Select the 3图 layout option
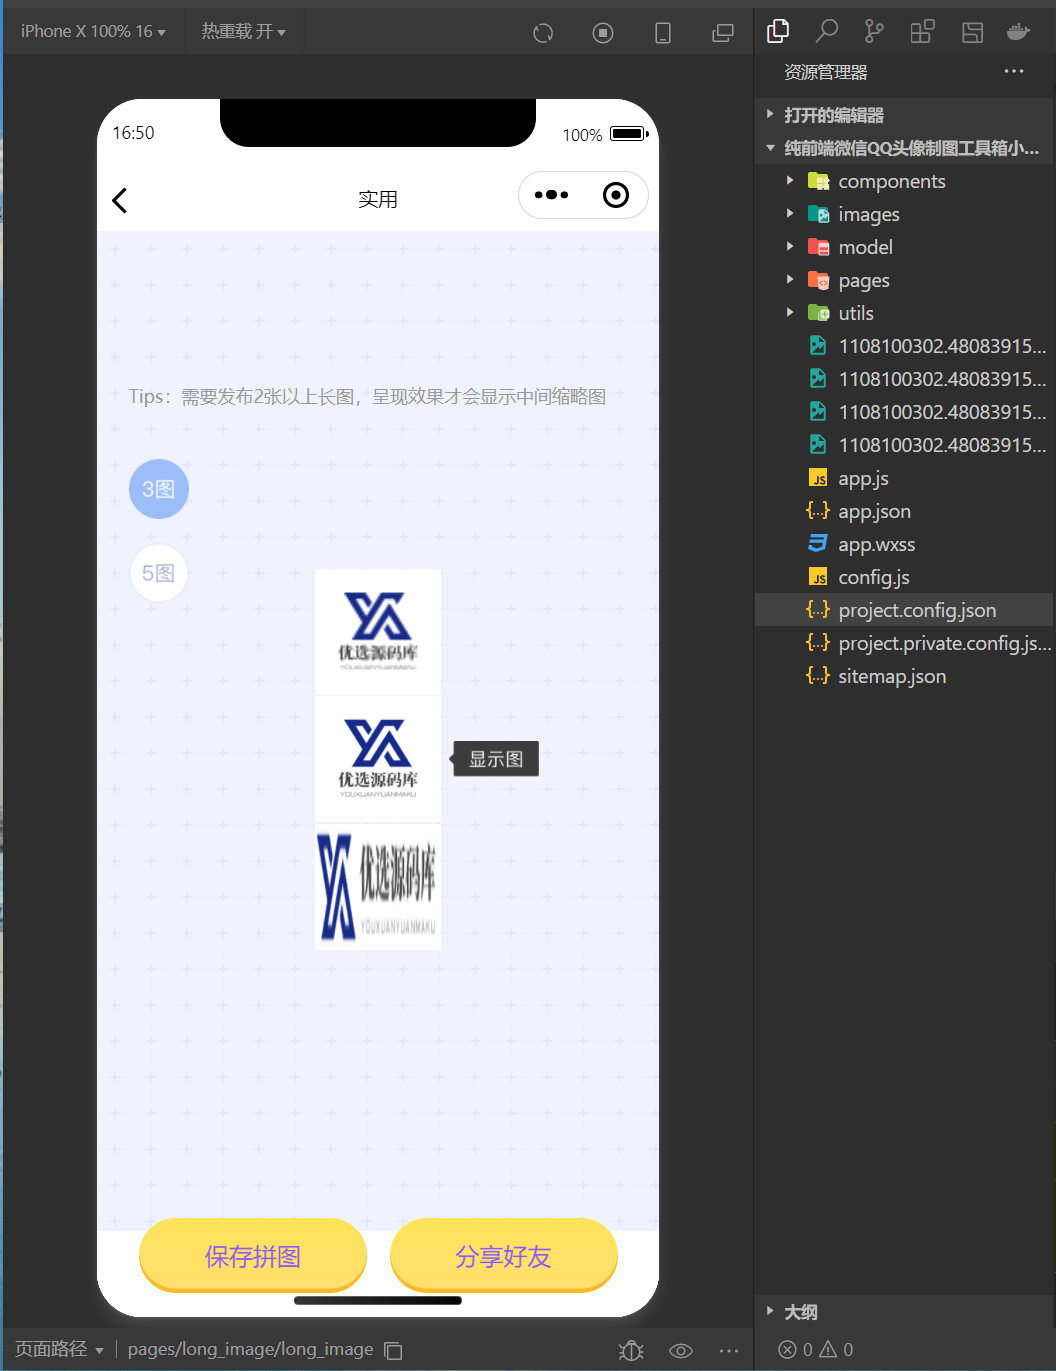Screen dimensions: 1056x1371 [159, 489]
